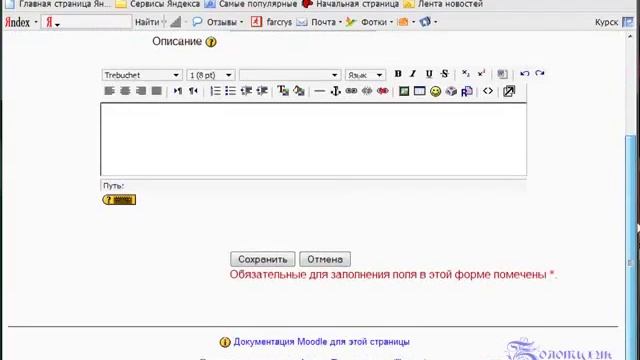Enlarge the editor to fullscreen
Screen dimensions: 640x360
(x=509, y=91)
